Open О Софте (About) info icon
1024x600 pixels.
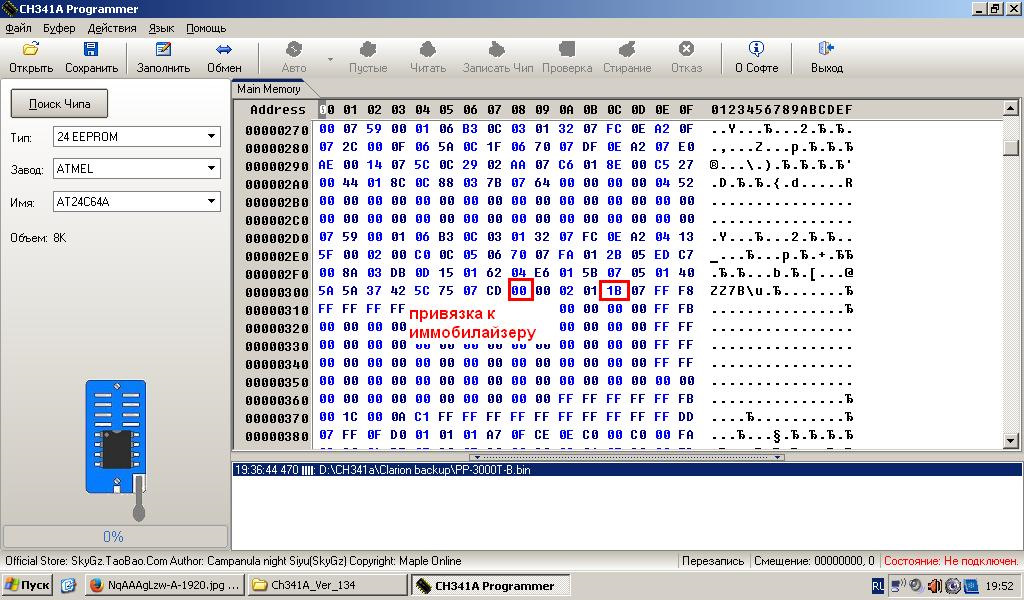coord(756,49)
